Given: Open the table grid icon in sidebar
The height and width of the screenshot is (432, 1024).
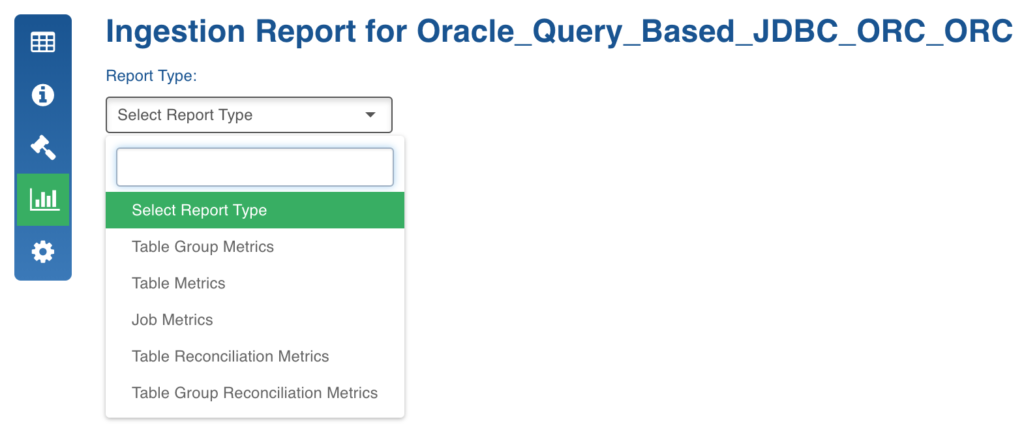Looking at the screenshot, I should point(43,43).
